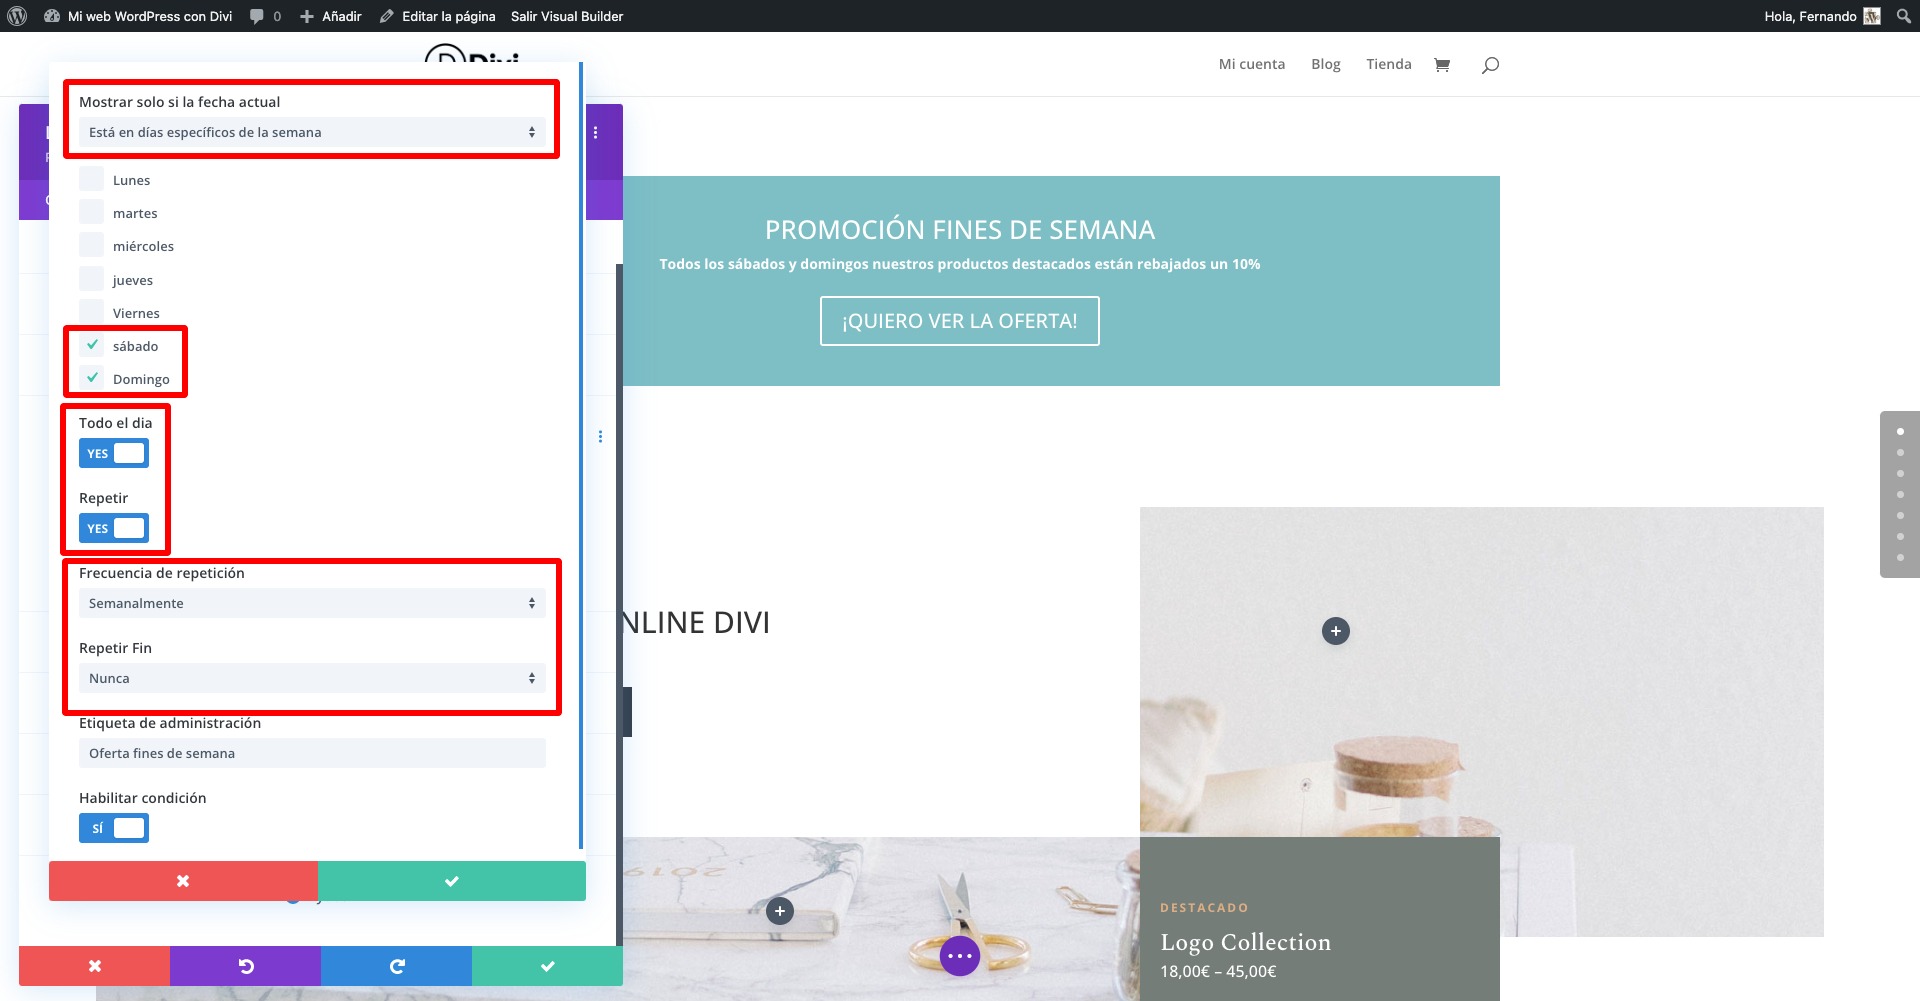The height and width of the screenshot is (1001, 1920).
Task: Open the Mostrar solo si la fecha dropdown
Action: click(x=311, y=132)
